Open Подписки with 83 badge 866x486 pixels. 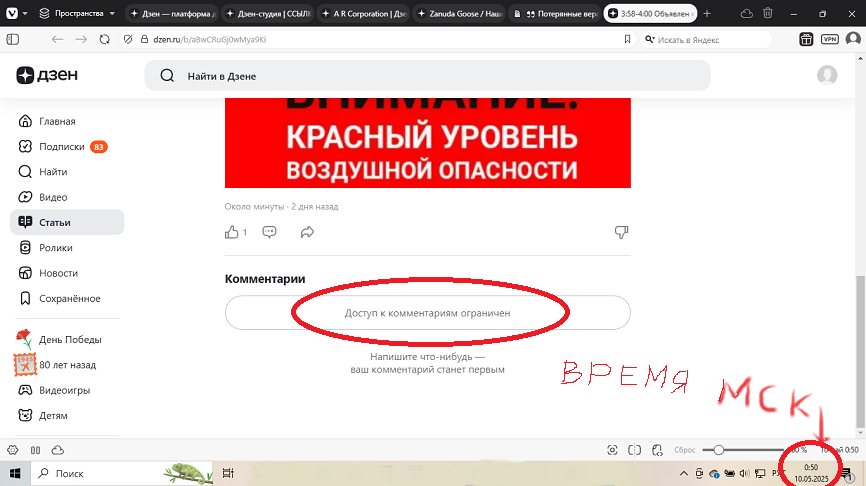67,146
